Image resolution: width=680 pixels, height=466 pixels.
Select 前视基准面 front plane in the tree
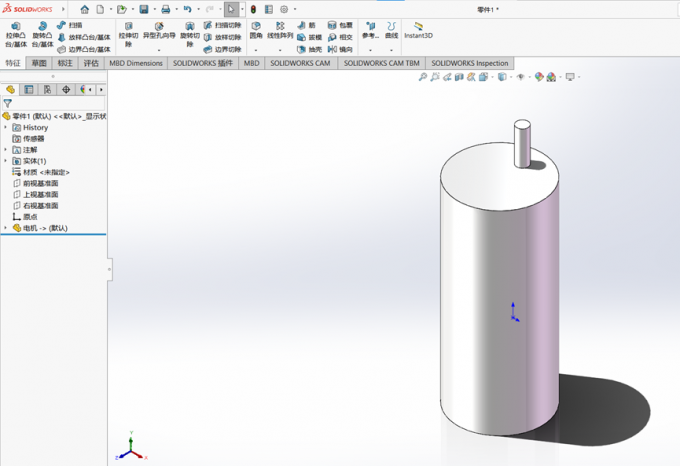pyautogui.click(x=36, y=183)
